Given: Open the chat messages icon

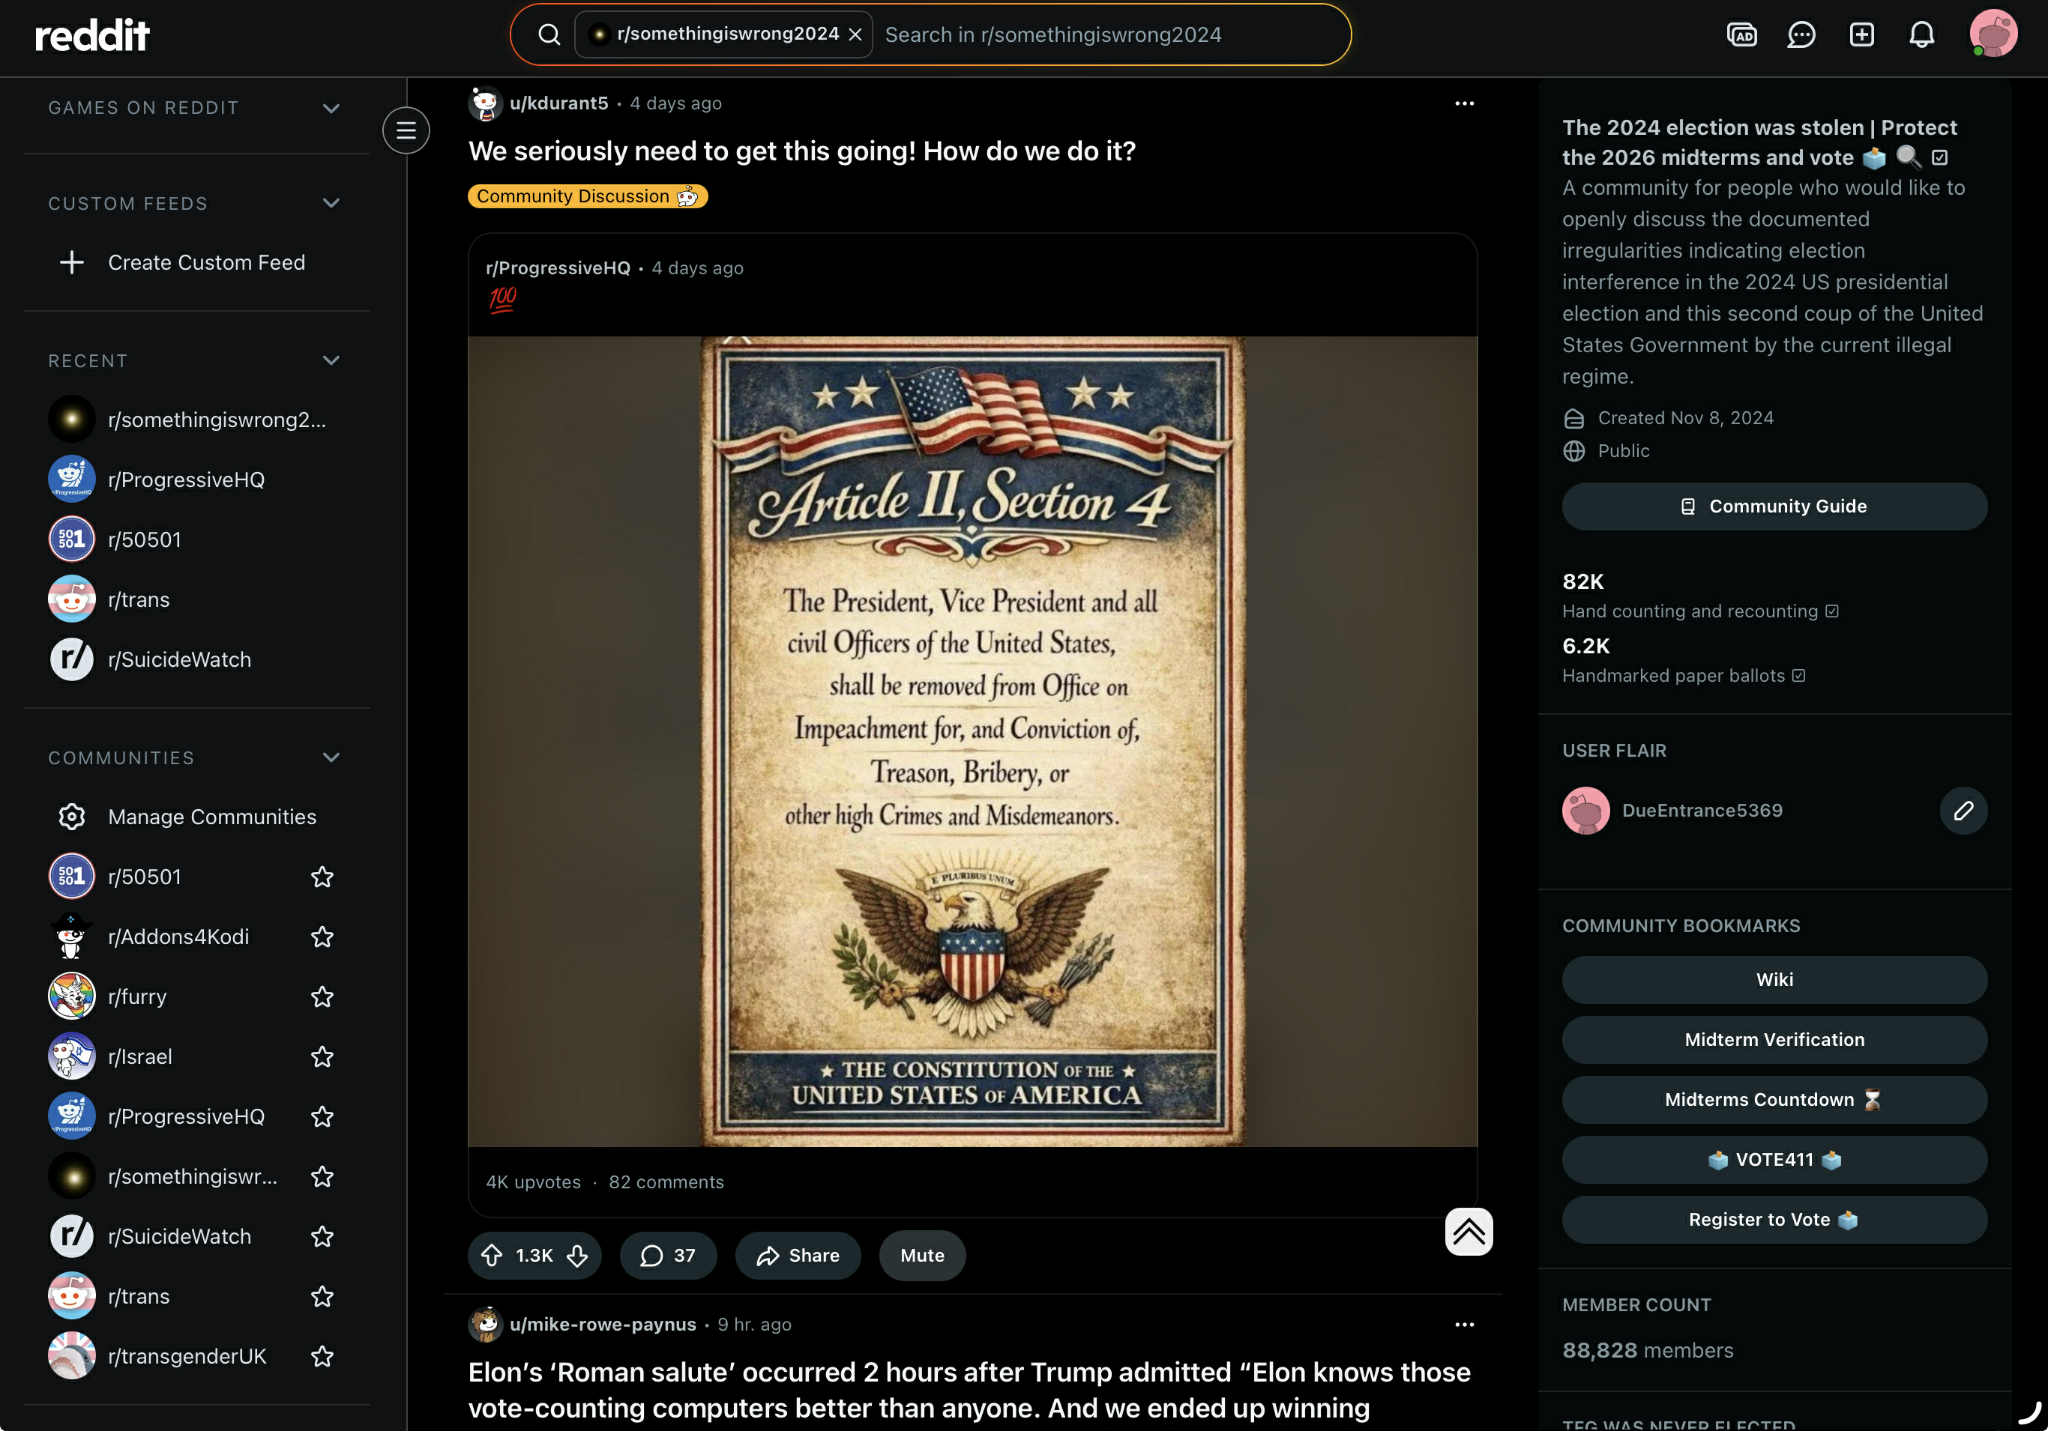Looking at the screenshot, I should (1801, 35).
